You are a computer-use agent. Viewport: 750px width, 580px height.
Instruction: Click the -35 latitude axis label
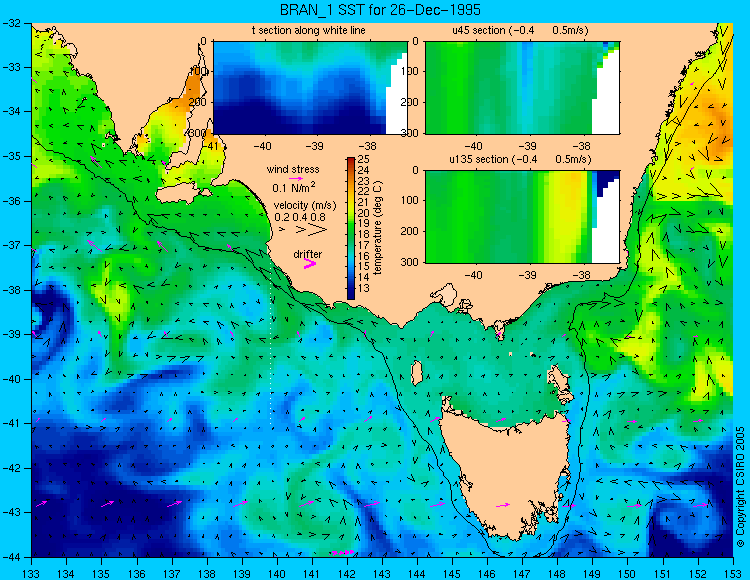12,156
